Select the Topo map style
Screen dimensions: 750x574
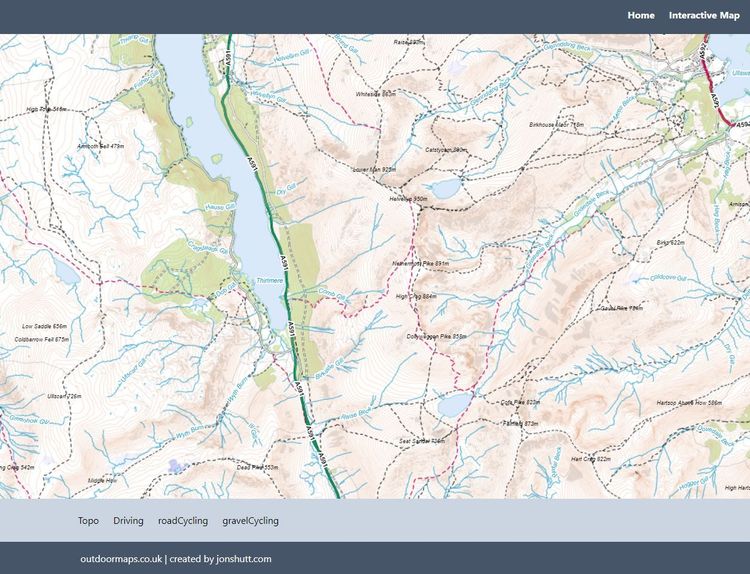point(88,520)
